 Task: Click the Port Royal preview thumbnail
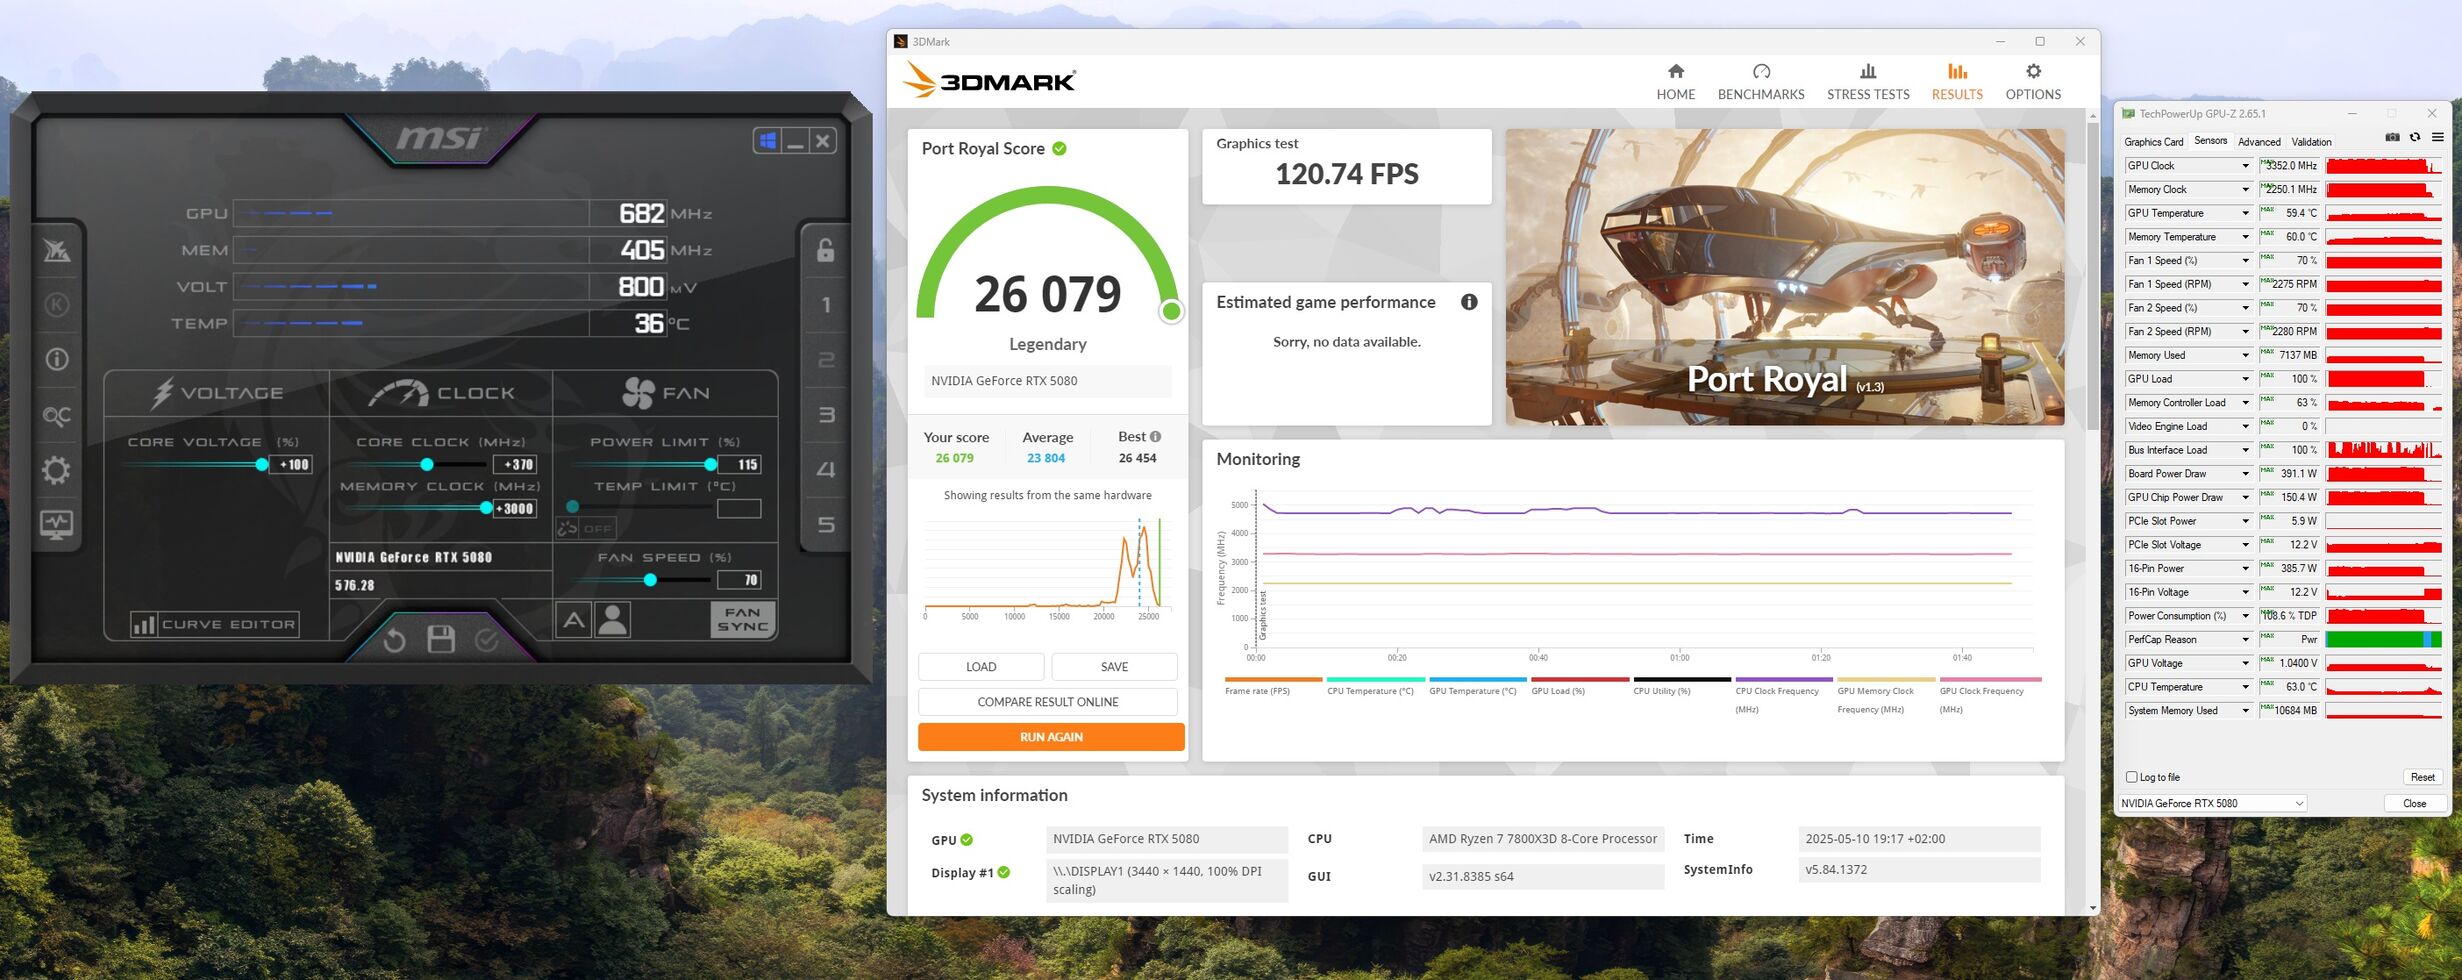pos(1785,277)
